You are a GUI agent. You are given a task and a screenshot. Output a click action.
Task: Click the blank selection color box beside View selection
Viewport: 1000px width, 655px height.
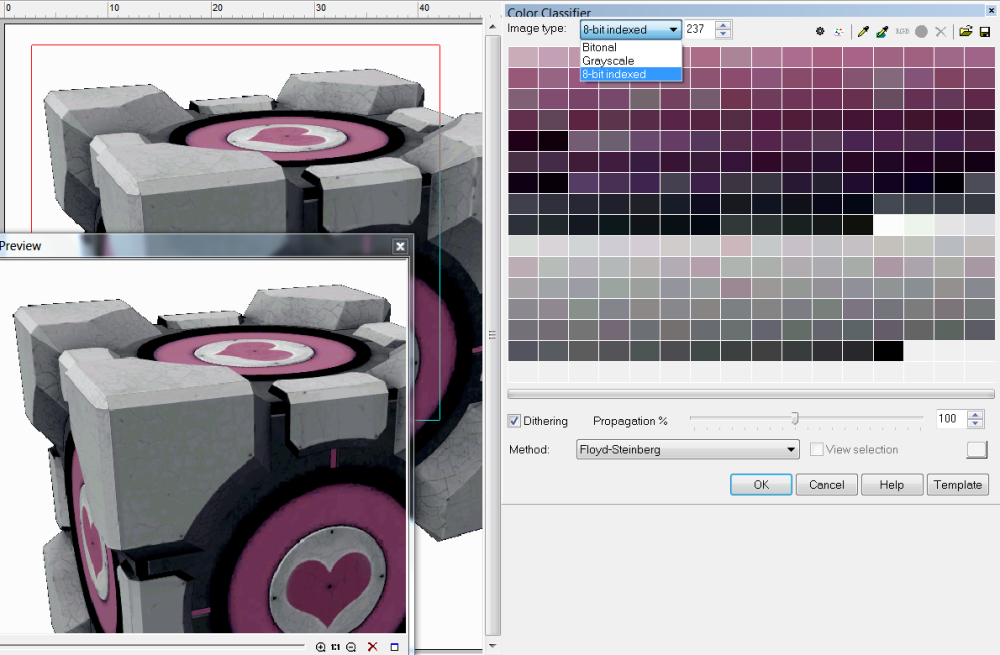tap(976, 450)
